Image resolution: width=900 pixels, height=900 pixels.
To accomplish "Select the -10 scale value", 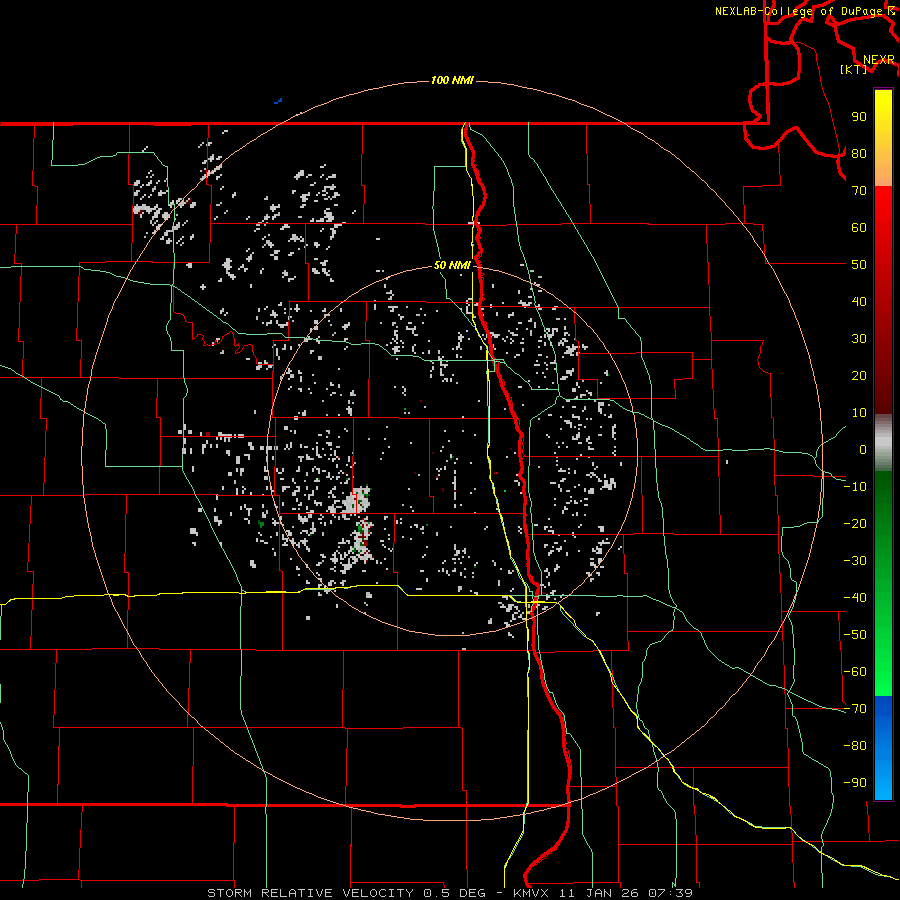I will coord(855,487).
